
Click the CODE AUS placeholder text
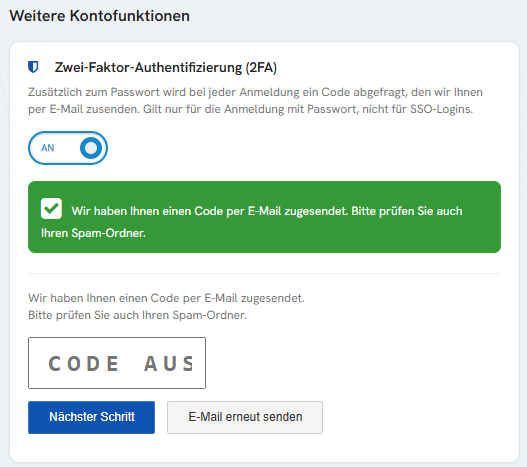click(x=121, y=363)
